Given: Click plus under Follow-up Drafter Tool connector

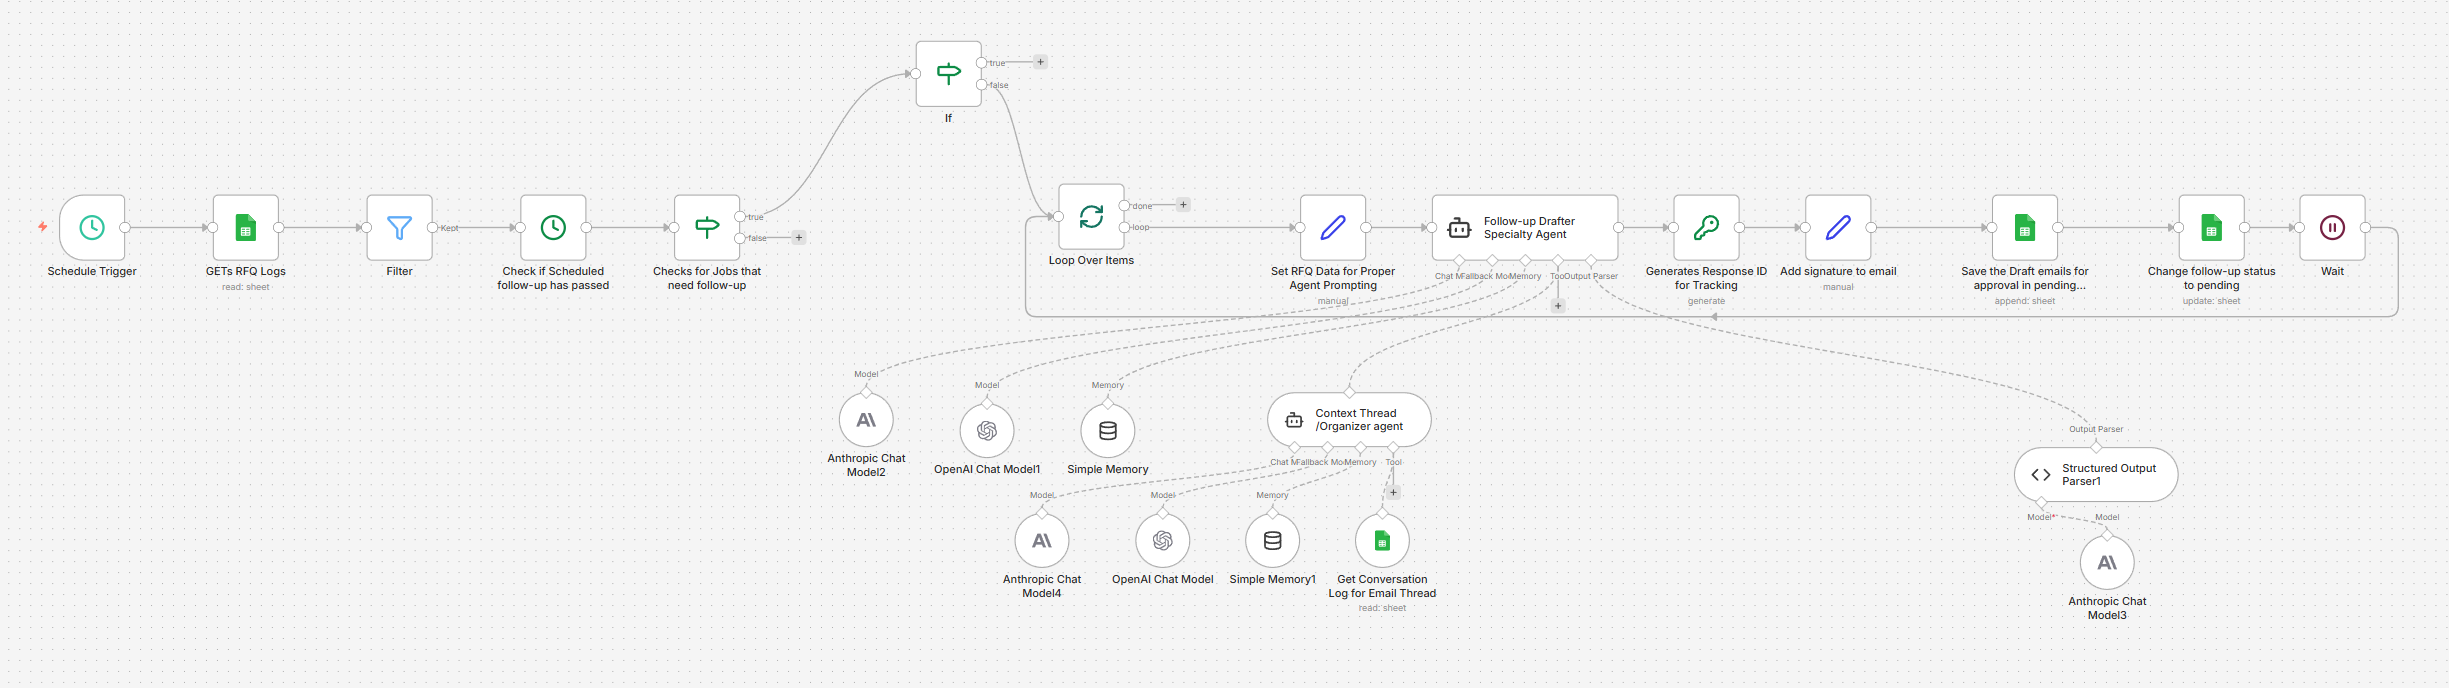Looking at the screenshot, I should [x=1558, y=306].
